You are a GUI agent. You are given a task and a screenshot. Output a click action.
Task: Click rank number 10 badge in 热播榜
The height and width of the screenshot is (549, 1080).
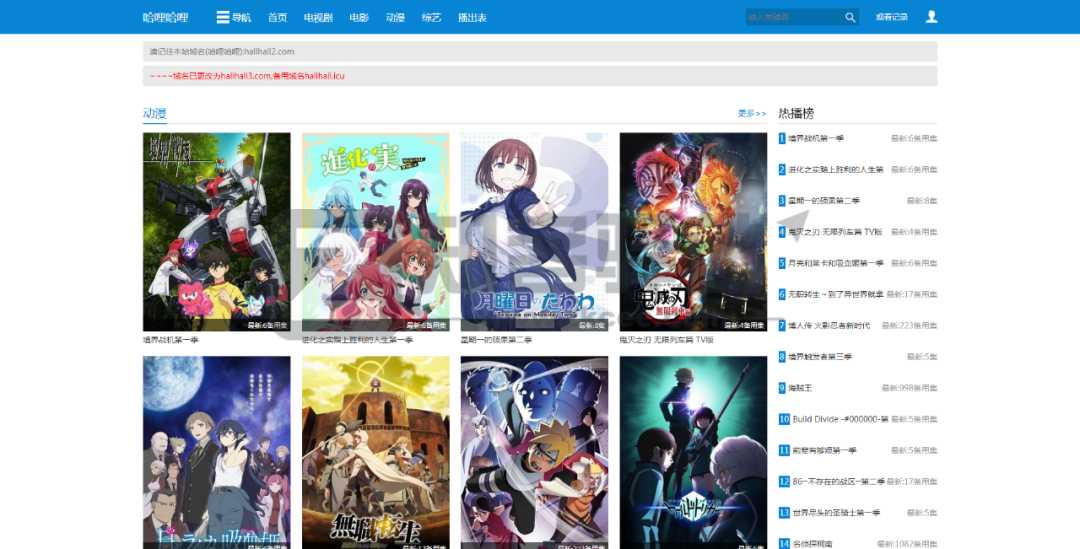pyautogui.click(x=784, y=419)
